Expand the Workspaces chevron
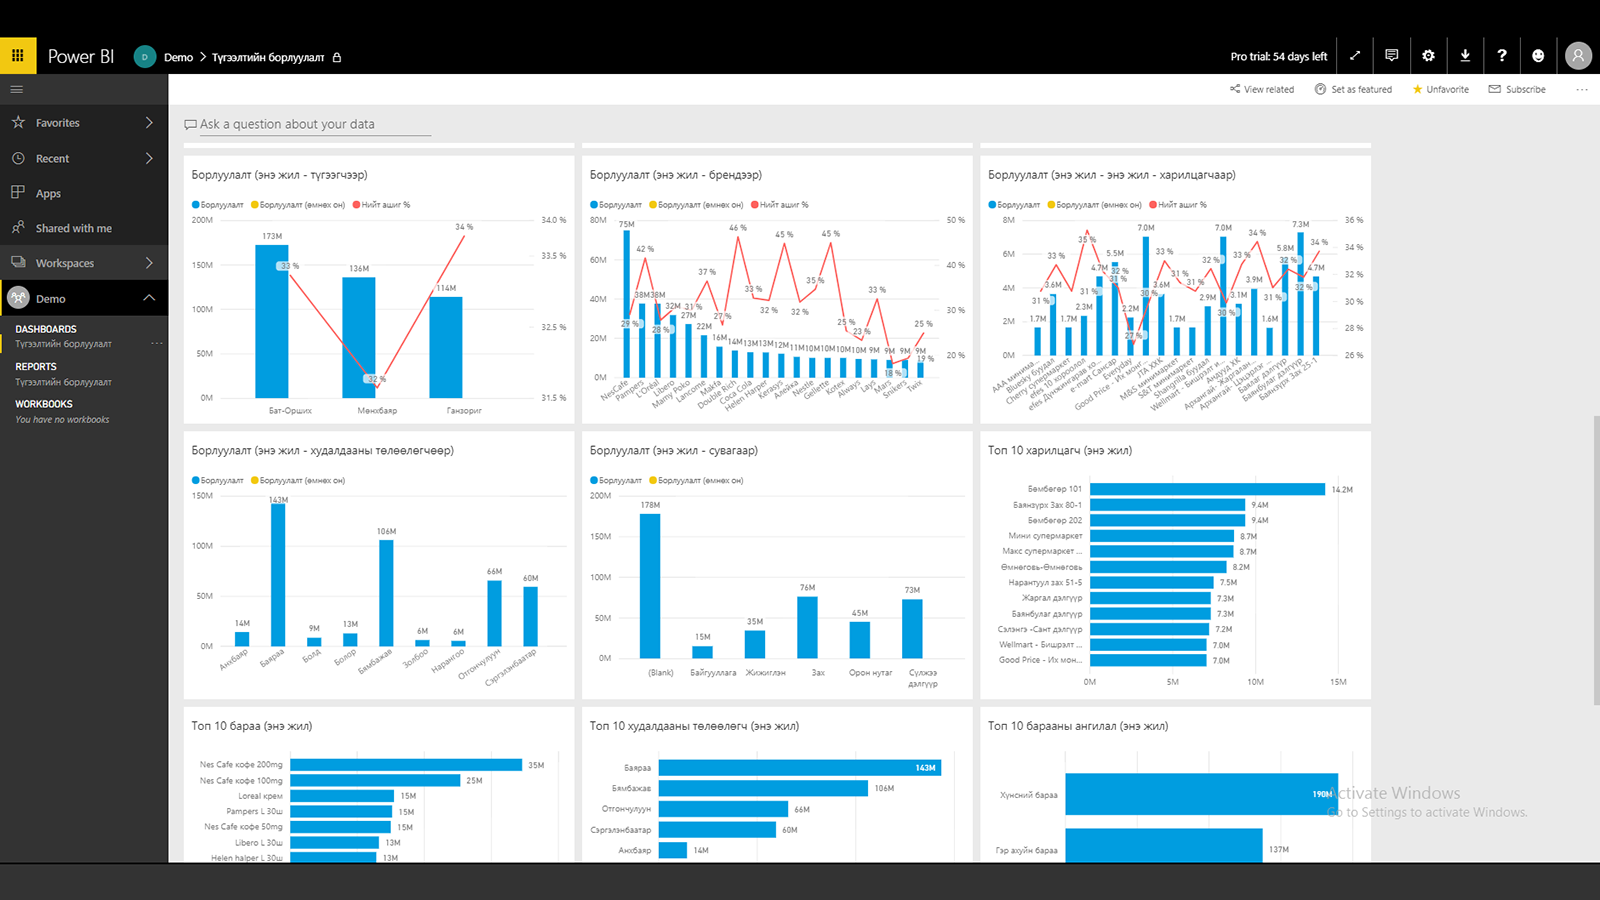The image size is (1600, 900). [x=149, y=263]
